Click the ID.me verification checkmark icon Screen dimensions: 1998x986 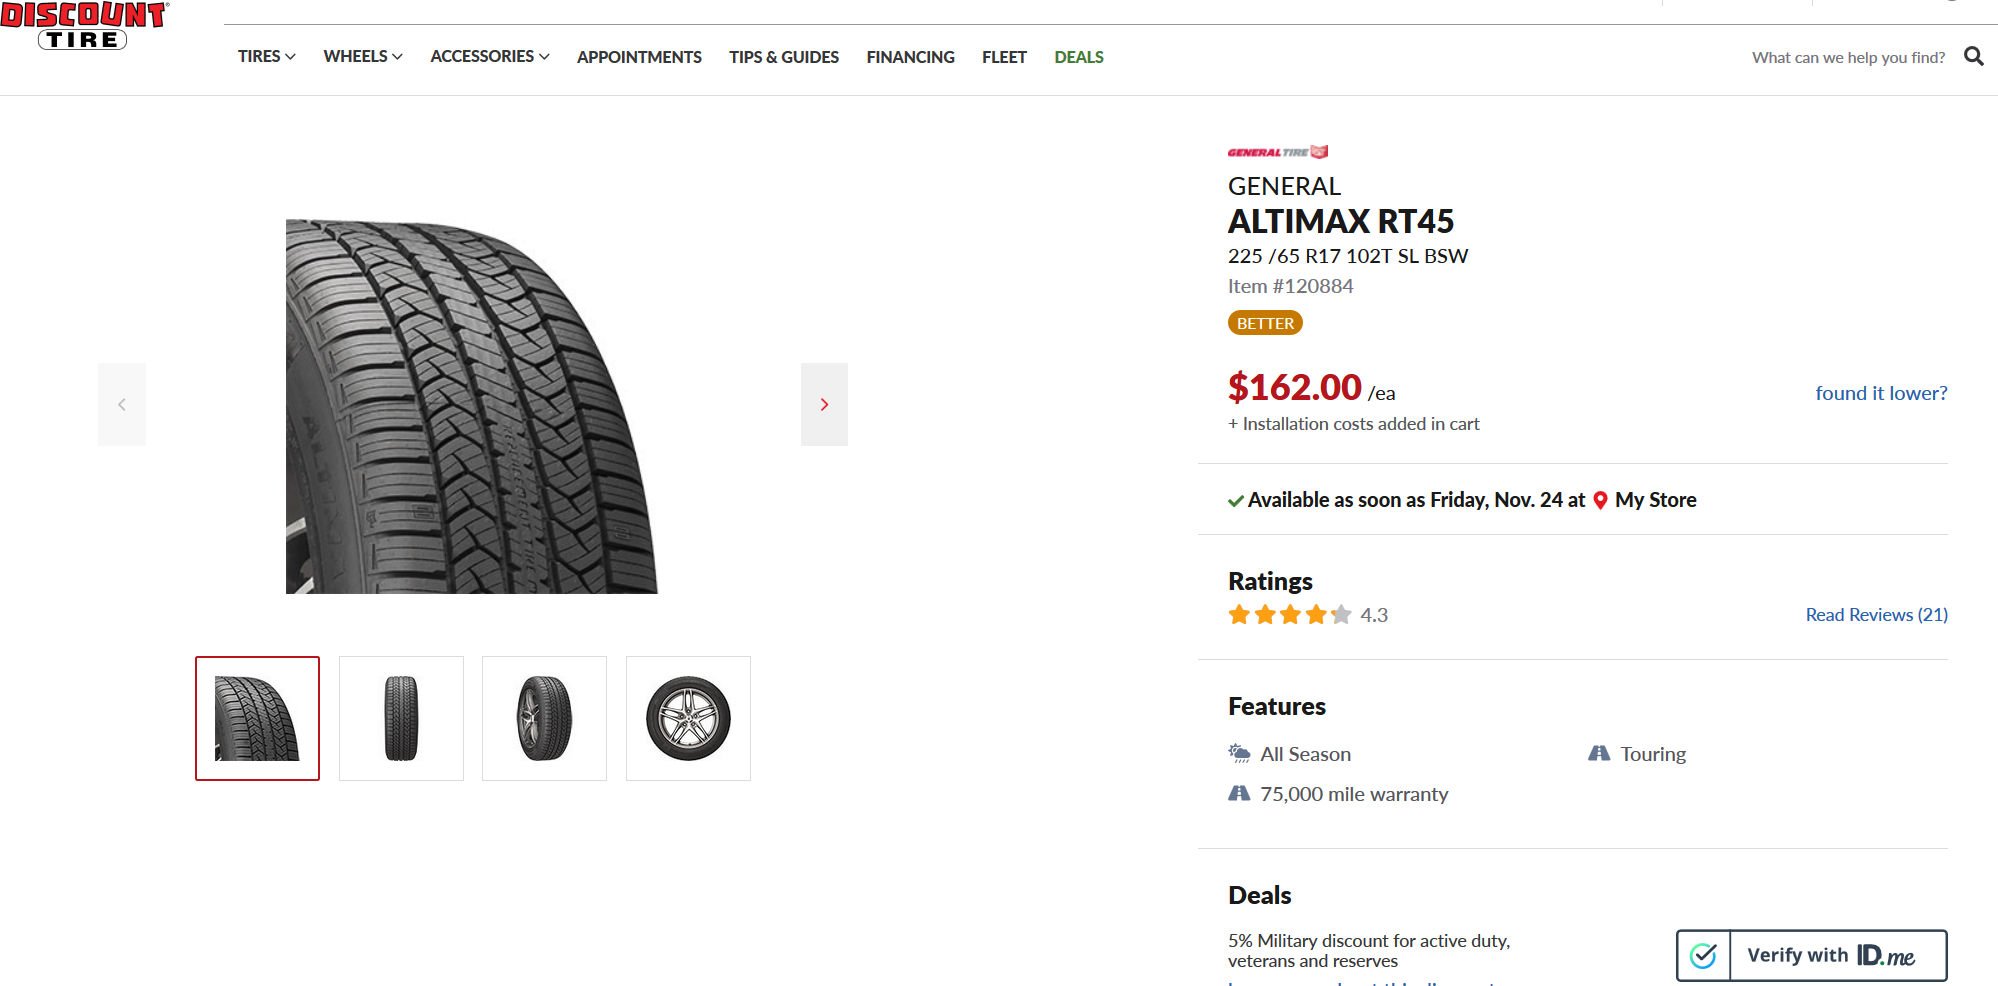click(x=1704, y=955)
